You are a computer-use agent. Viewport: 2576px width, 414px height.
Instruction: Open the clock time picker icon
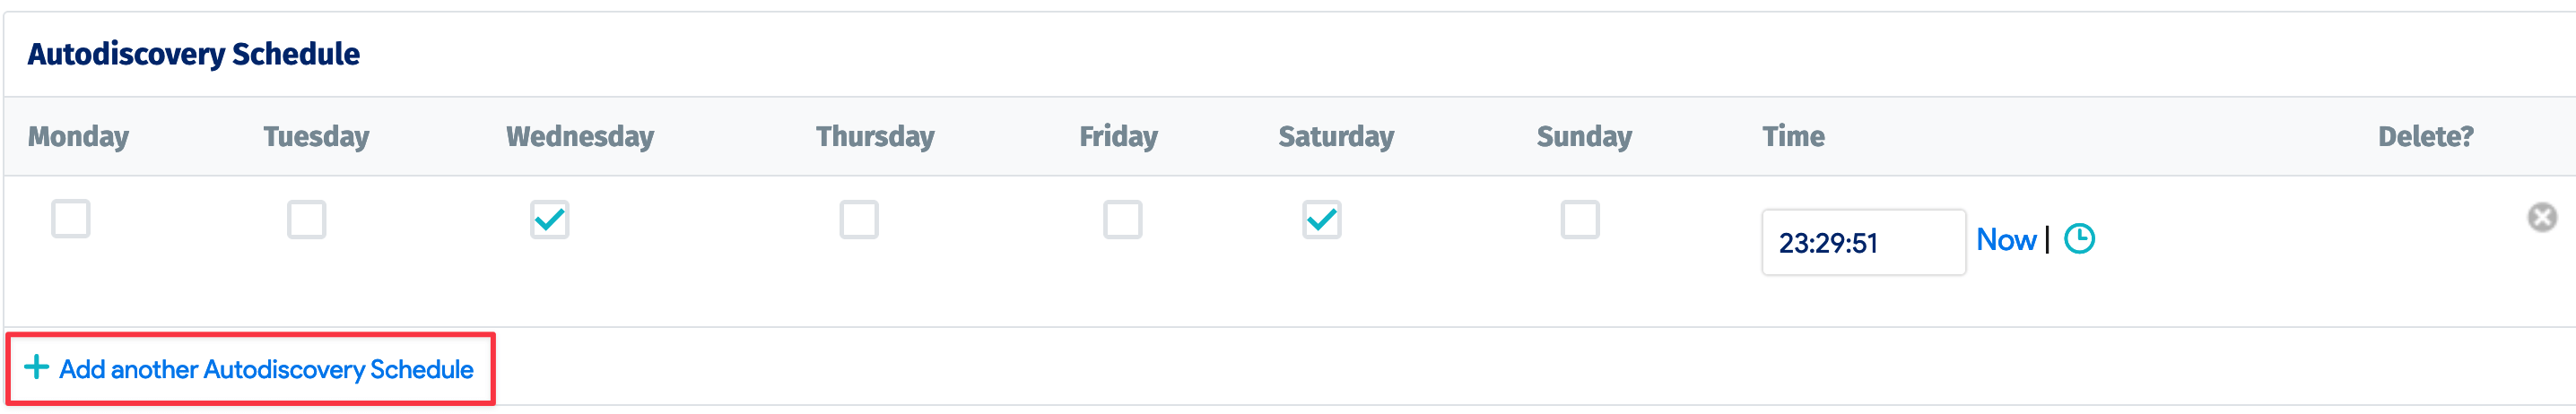2079,239
